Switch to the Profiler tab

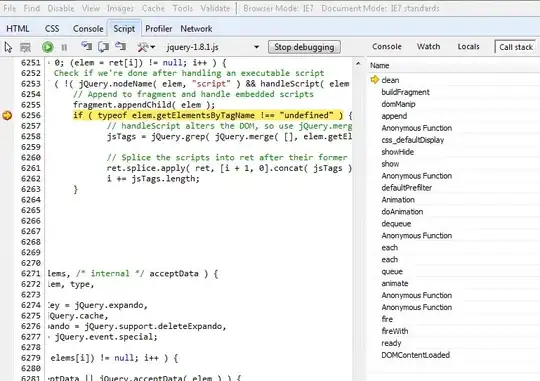pos(158,29)
